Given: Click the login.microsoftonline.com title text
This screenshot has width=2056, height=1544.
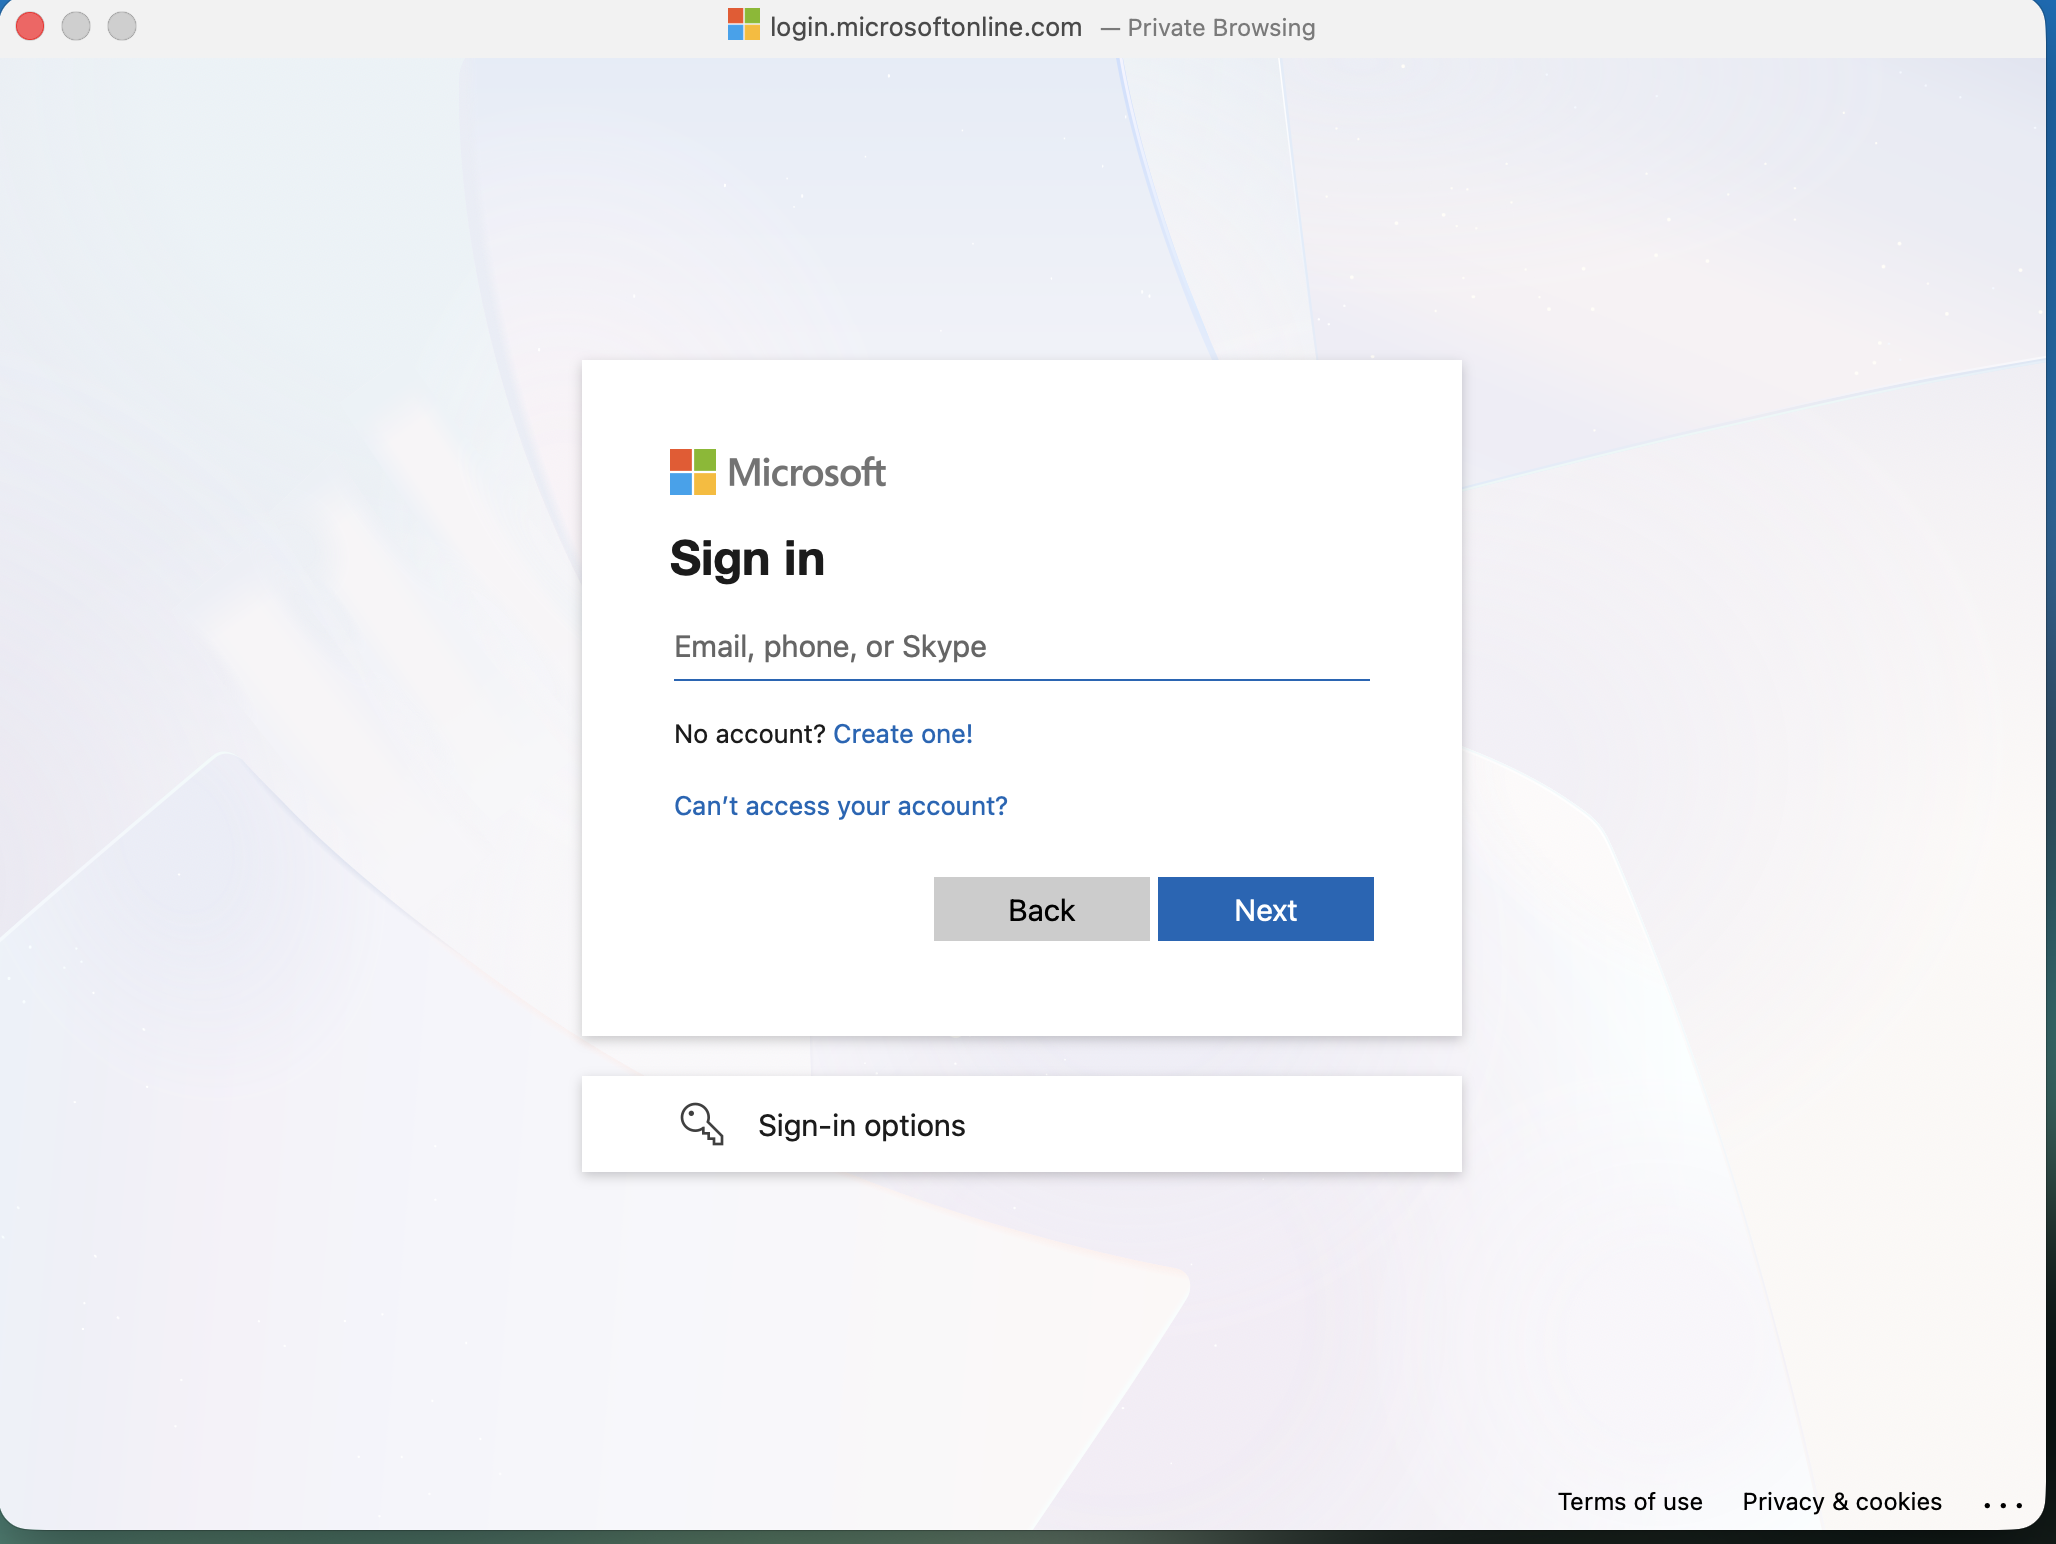Looking at the screenshot, I should (925, 27).
